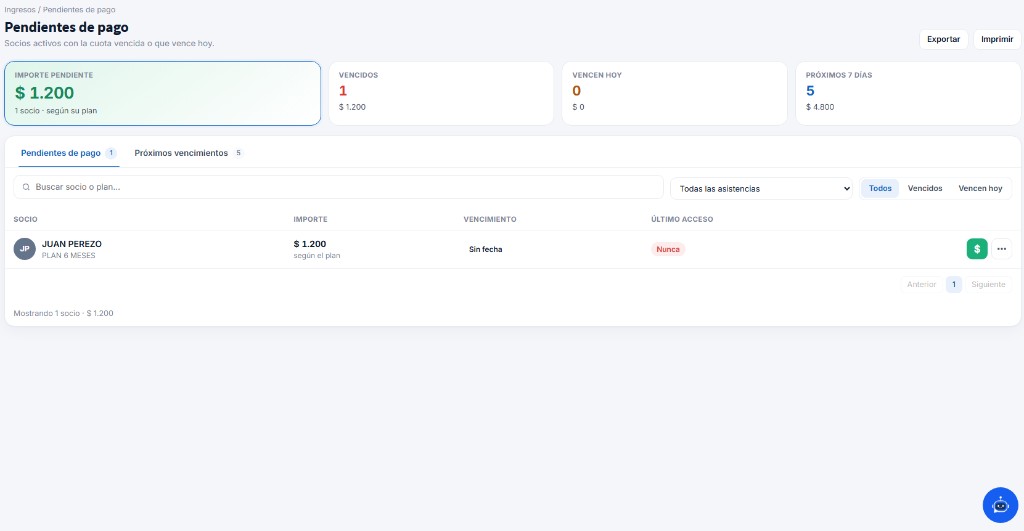Open the chatbot assistant robot icon

tap(1000, 505)
